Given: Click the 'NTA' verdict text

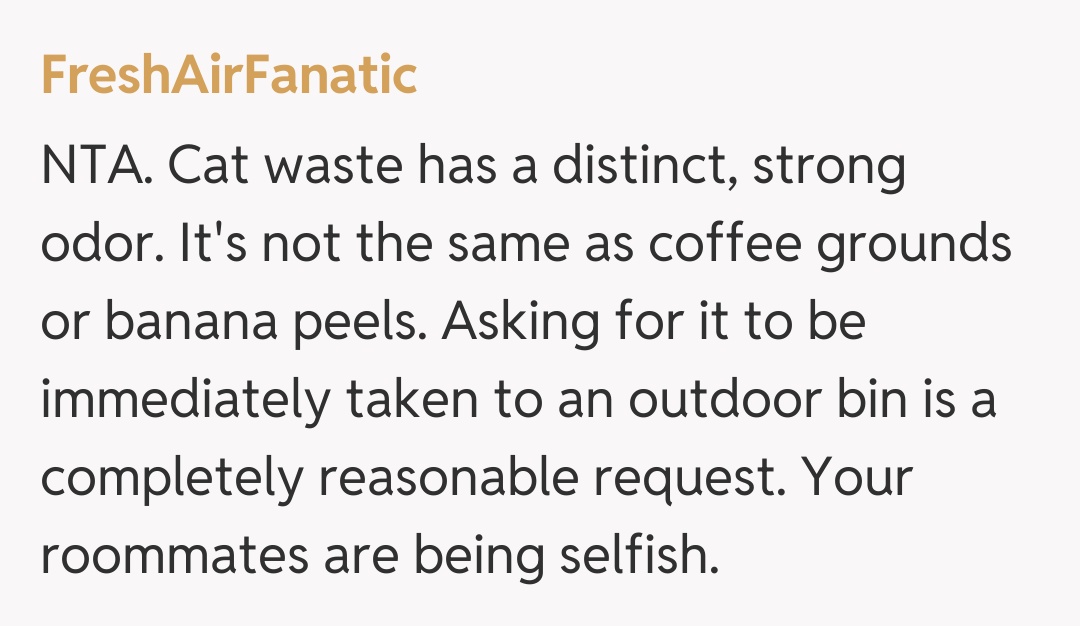Looking at the screenshot, I should click(95, 168).
